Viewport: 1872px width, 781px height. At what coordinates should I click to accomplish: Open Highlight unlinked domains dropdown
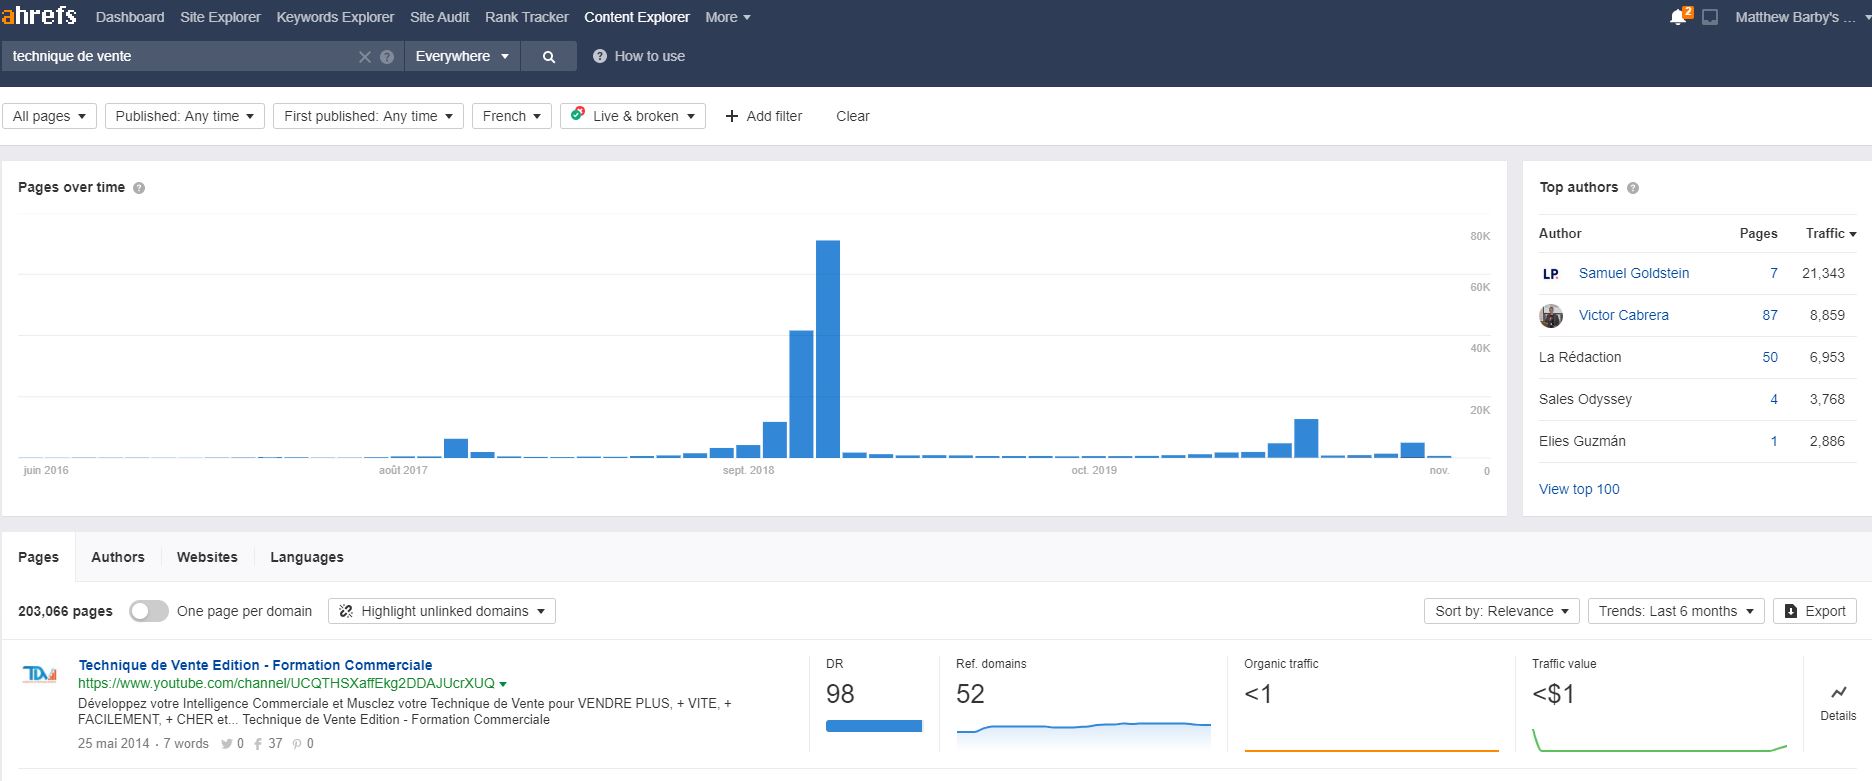point(442,611)
